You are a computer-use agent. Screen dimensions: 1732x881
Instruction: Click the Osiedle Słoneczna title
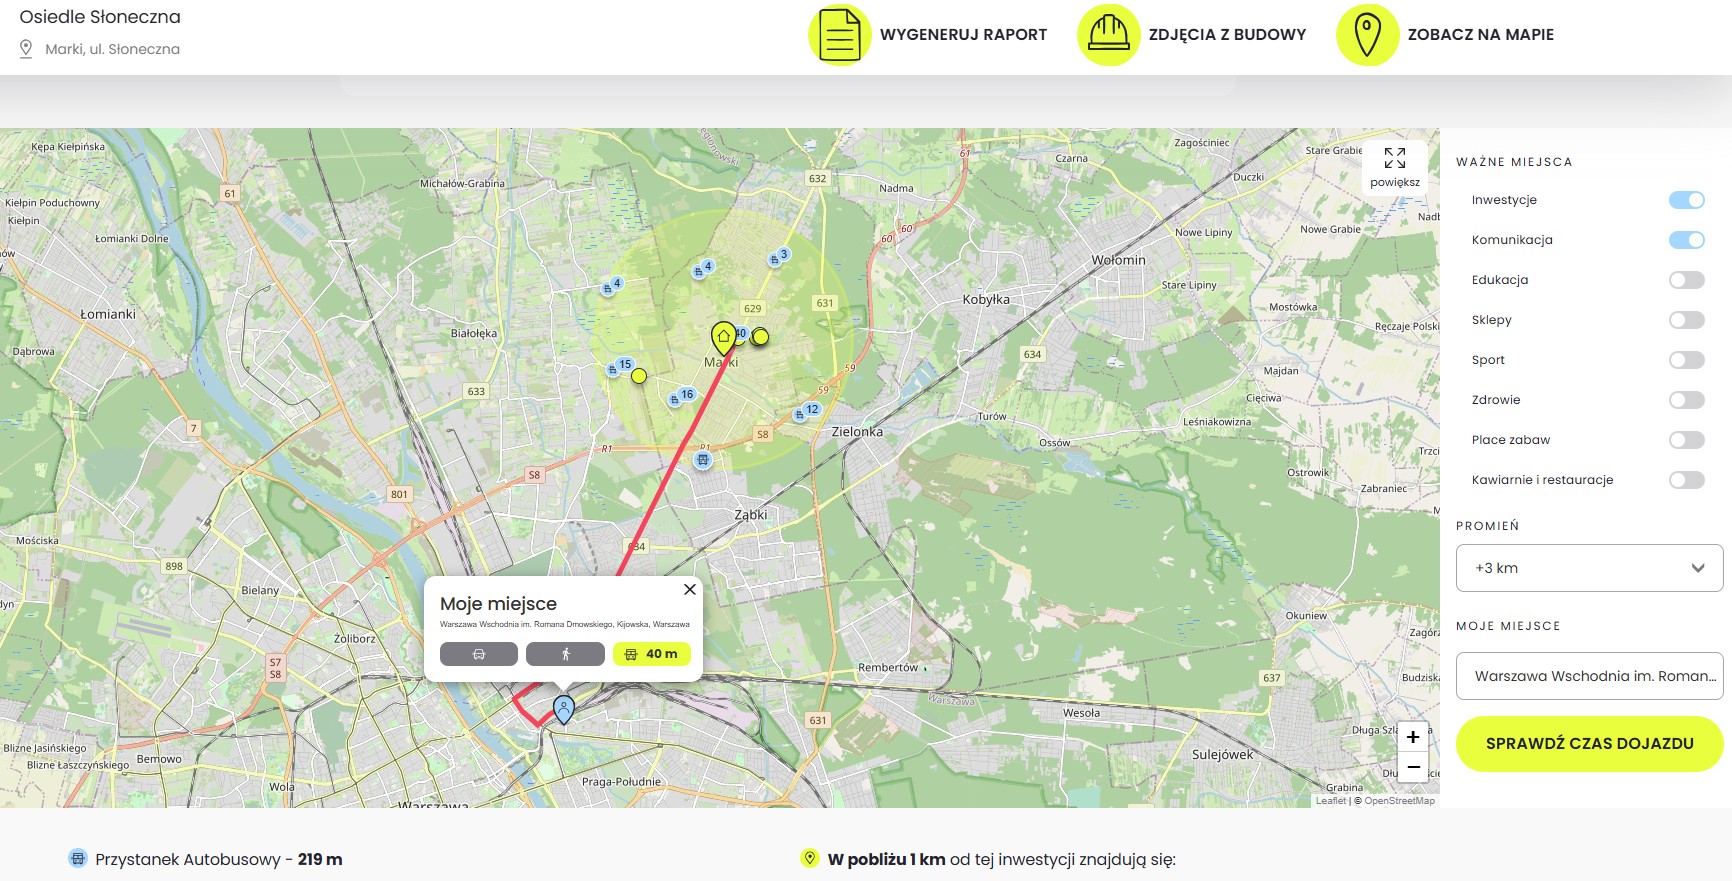click(x=100, y=17)
